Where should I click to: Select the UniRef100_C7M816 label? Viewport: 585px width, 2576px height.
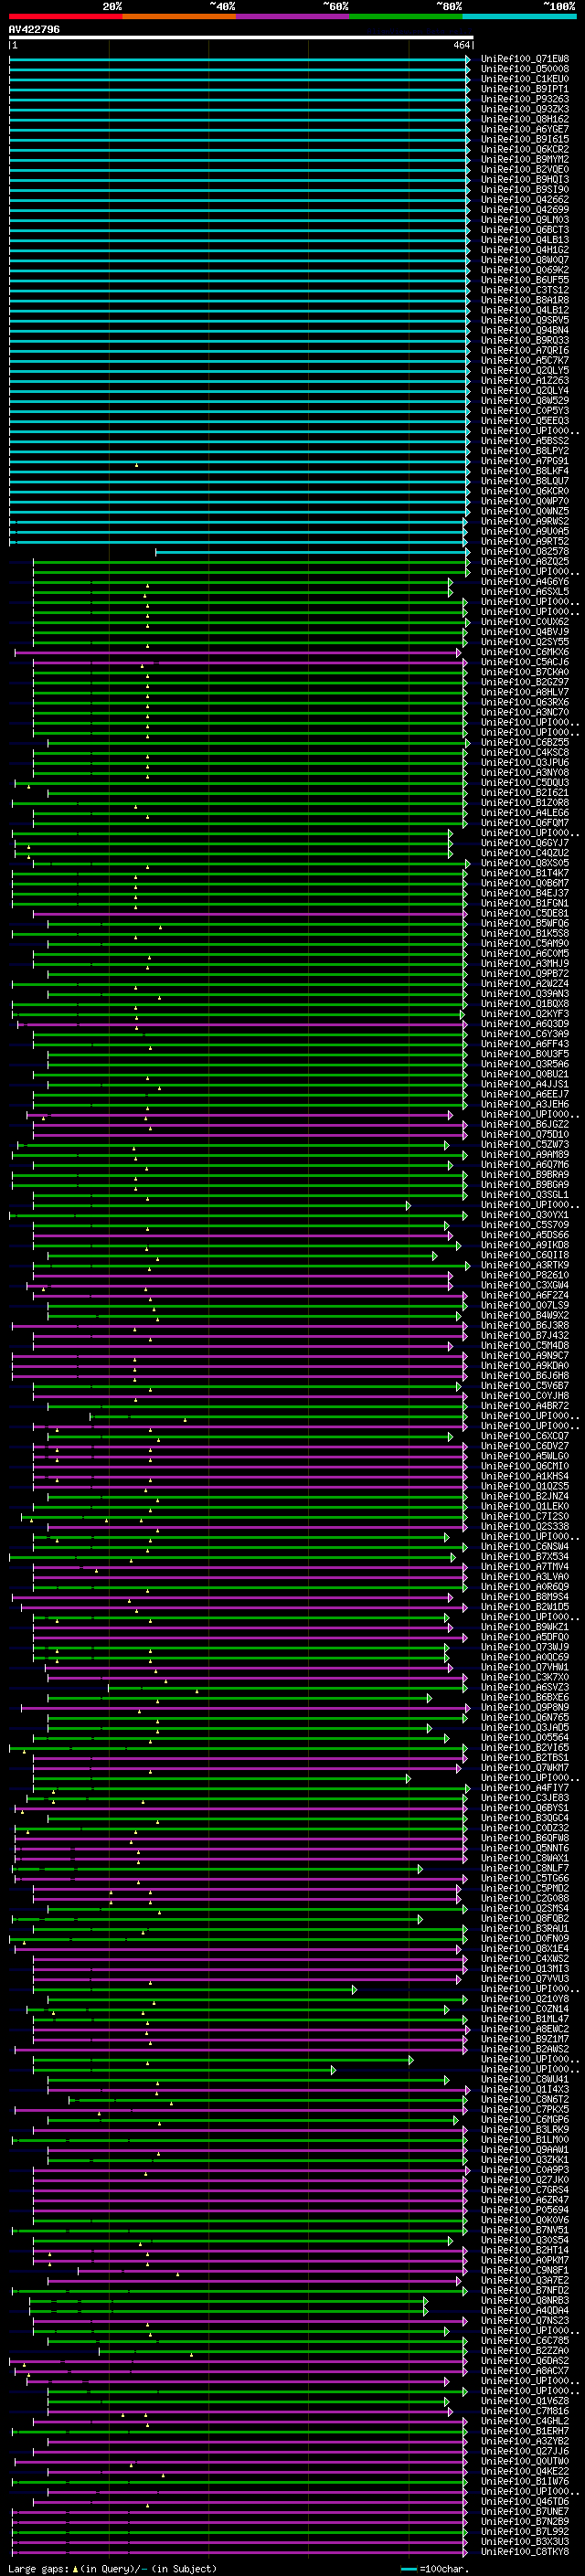[x=525, y=2411]
